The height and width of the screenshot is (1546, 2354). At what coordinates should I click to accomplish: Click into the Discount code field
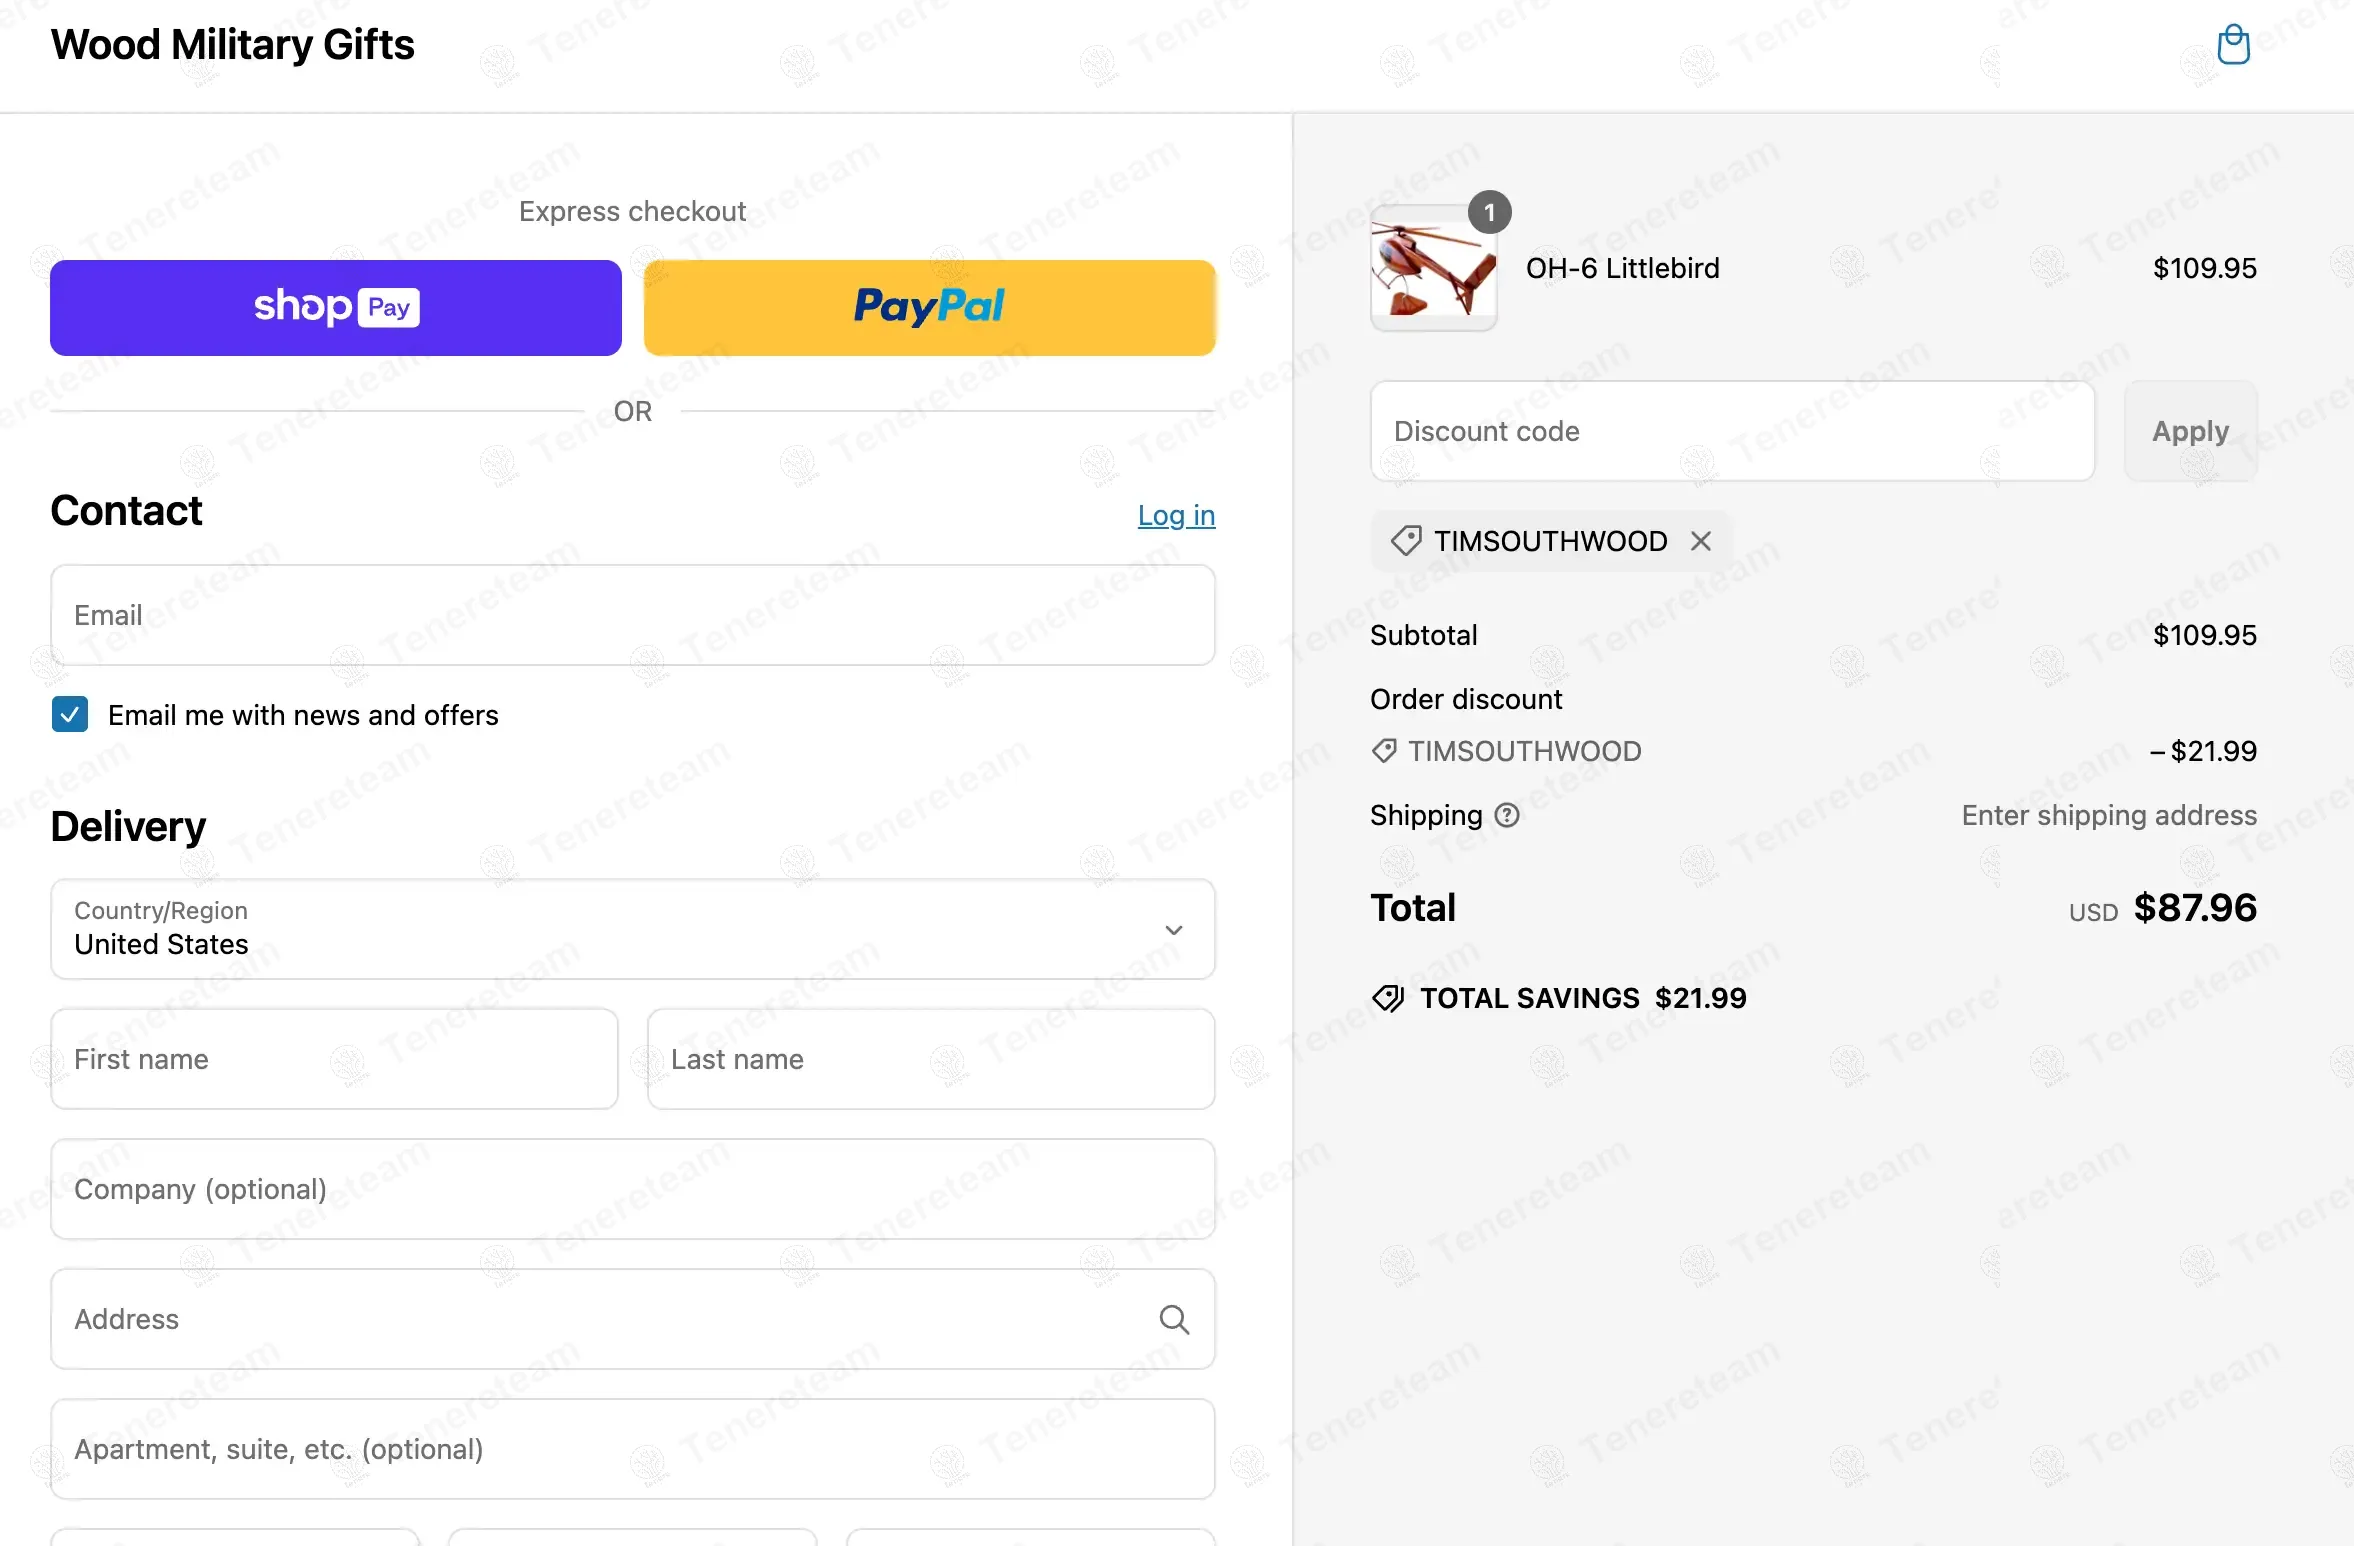point(1732,431)
